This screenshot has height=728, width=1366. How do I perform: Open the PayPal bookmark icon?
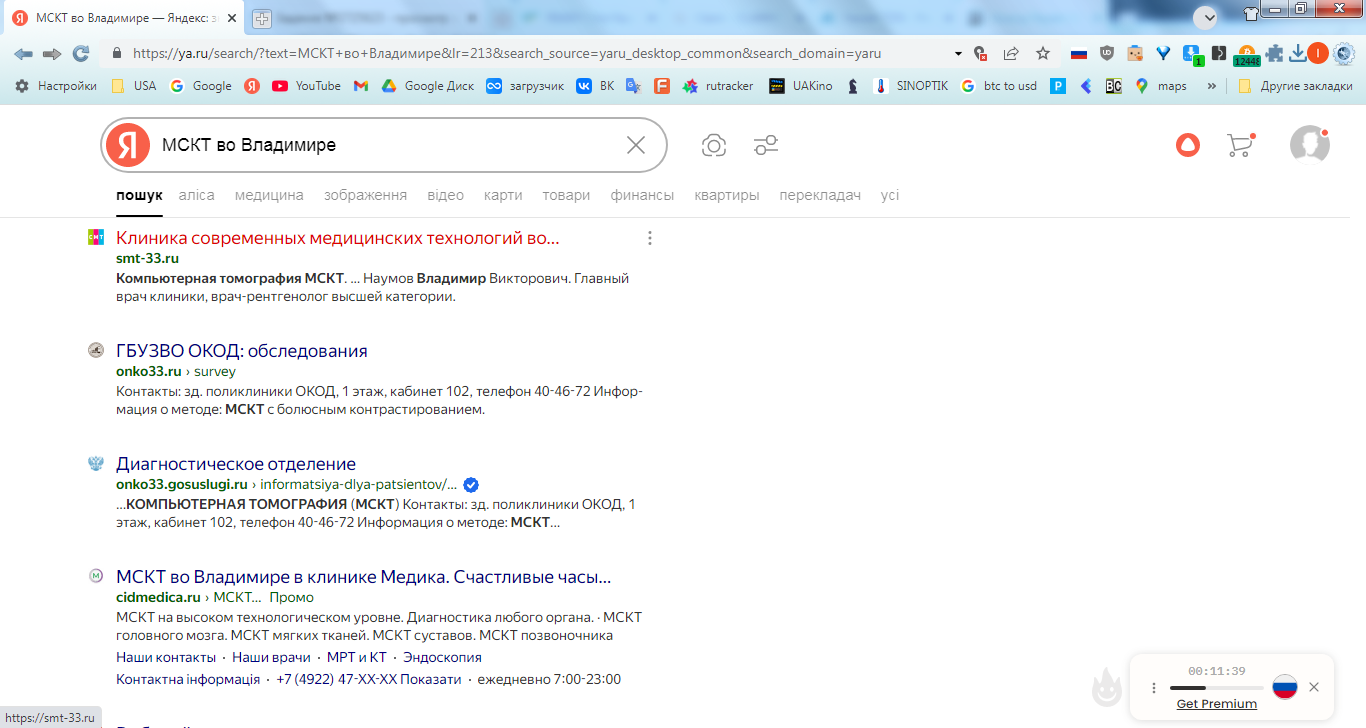1057,86
